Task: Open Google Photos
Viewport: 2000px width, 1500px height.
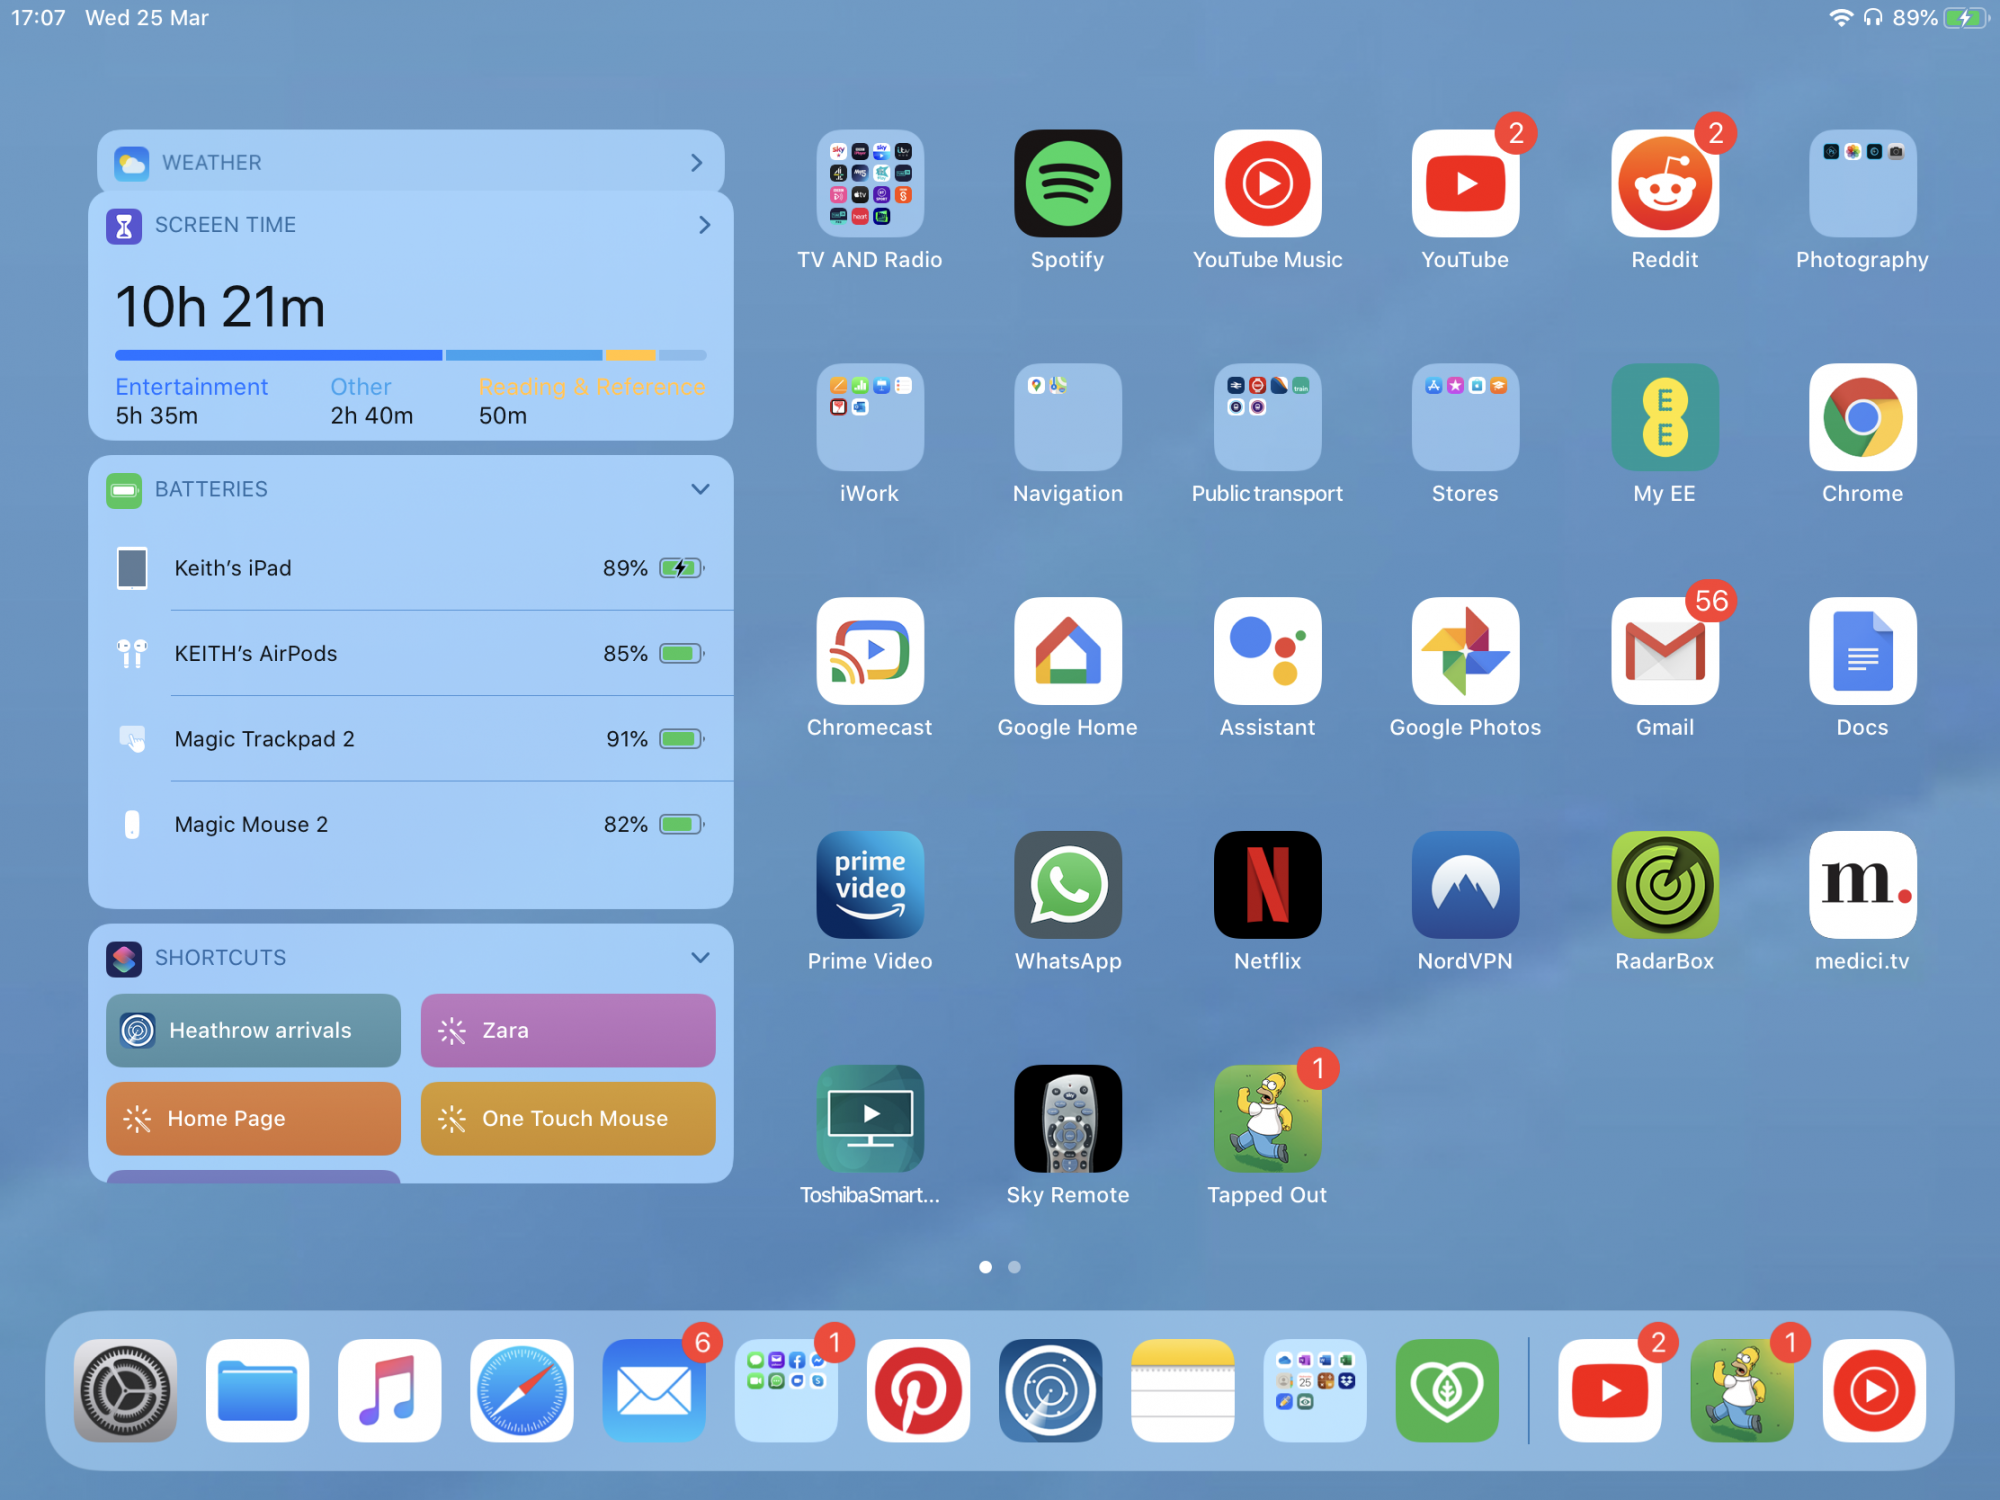Action: coord(1465,651)
